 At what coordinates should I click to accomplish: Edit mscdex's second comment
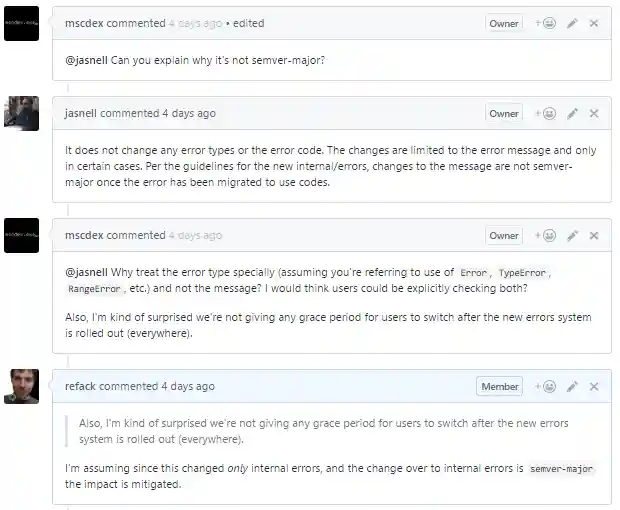pos(572,236)
